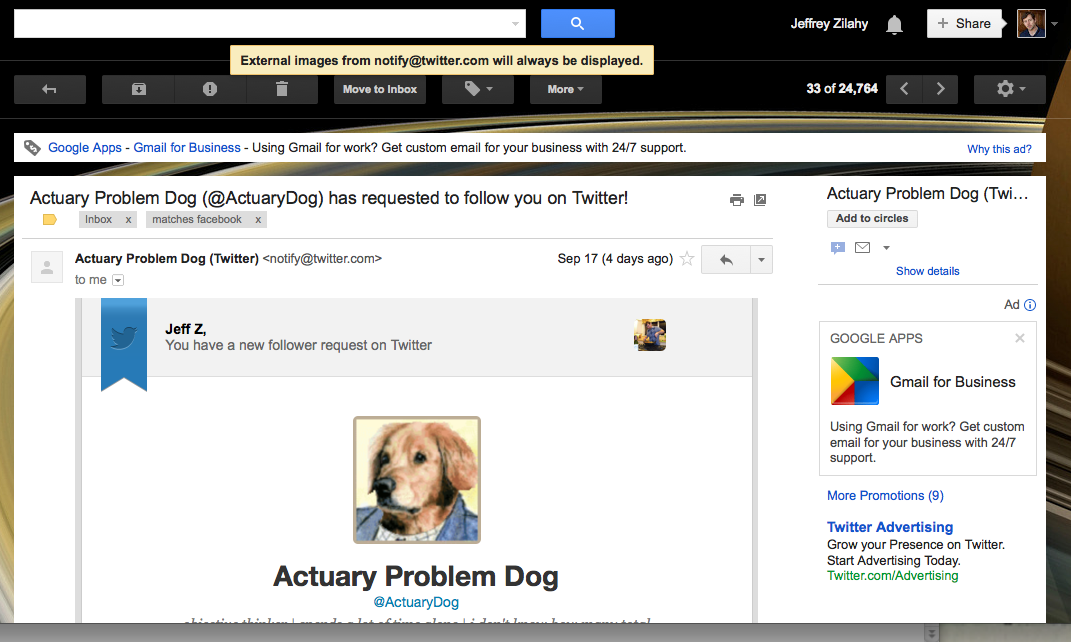Show recipient details next to 'to me'
The width and height of the screenshot is (1071, 642).
click(x=118, y=280)
